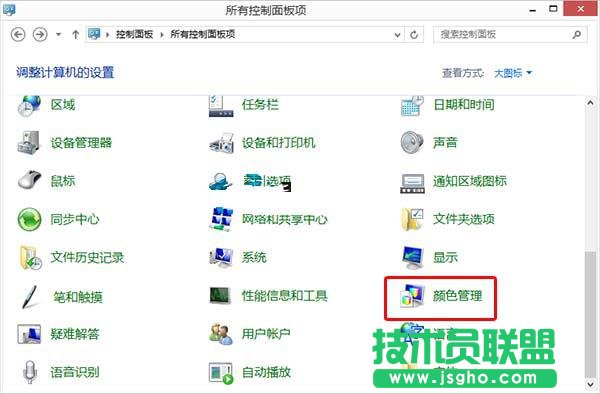Expand breadcrumb arrow before 控制面板
This screenshot has height=394, width=600.
pos(108,35)
